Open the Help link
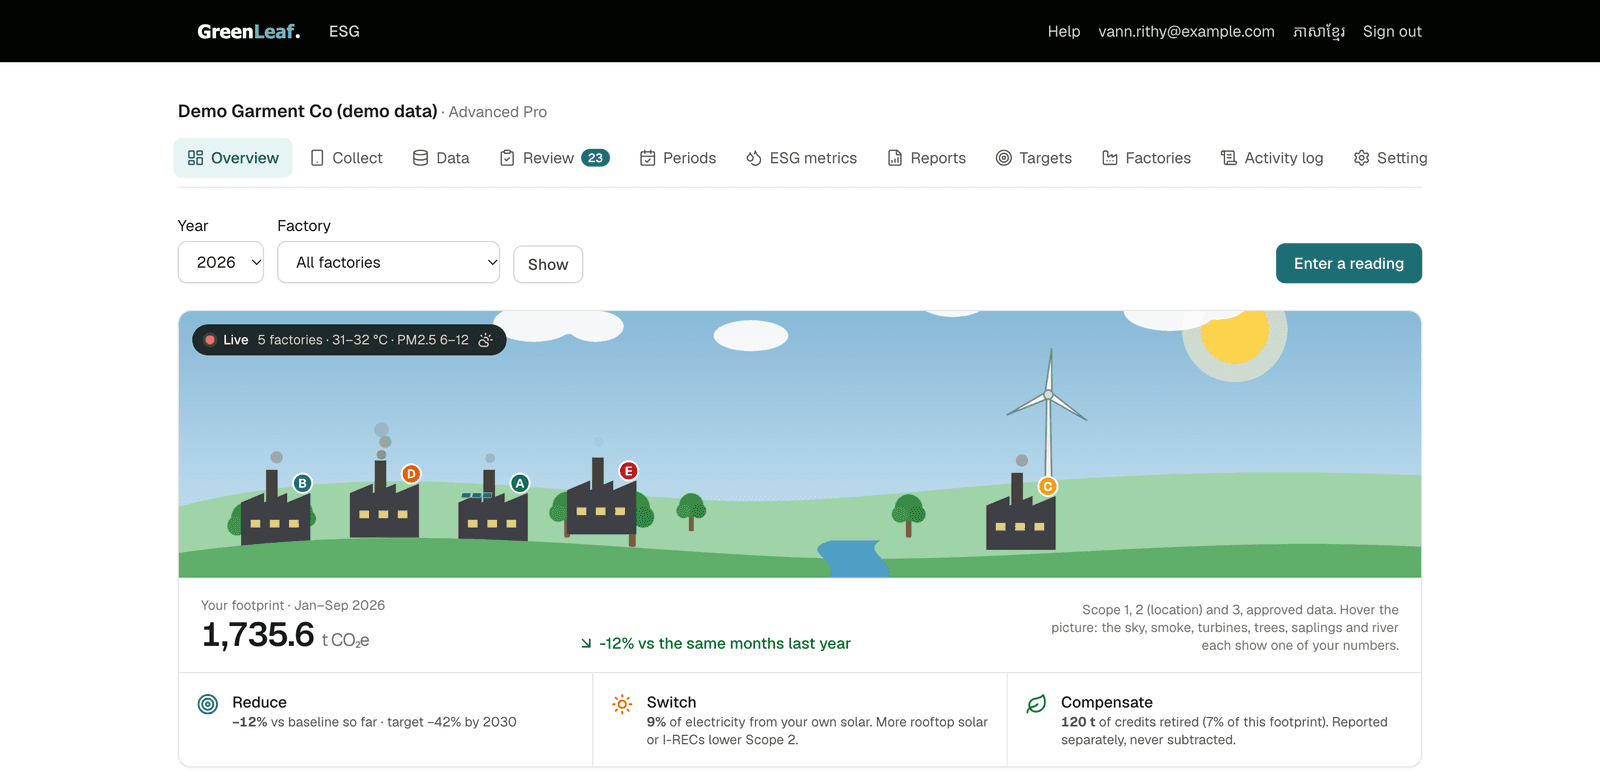Screen dimensions: 1600x772 1064,31
